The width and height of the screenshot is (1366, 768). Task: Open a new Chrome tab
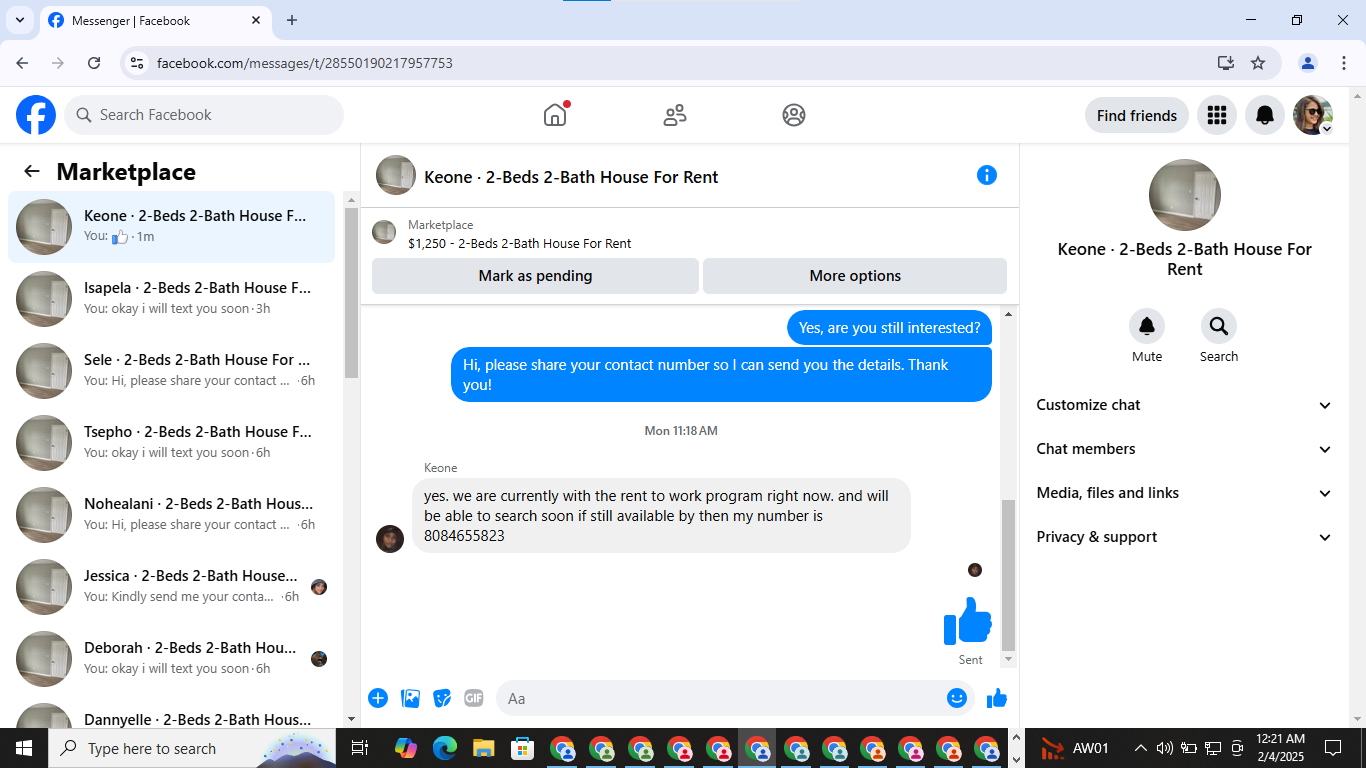click(292, 20)
